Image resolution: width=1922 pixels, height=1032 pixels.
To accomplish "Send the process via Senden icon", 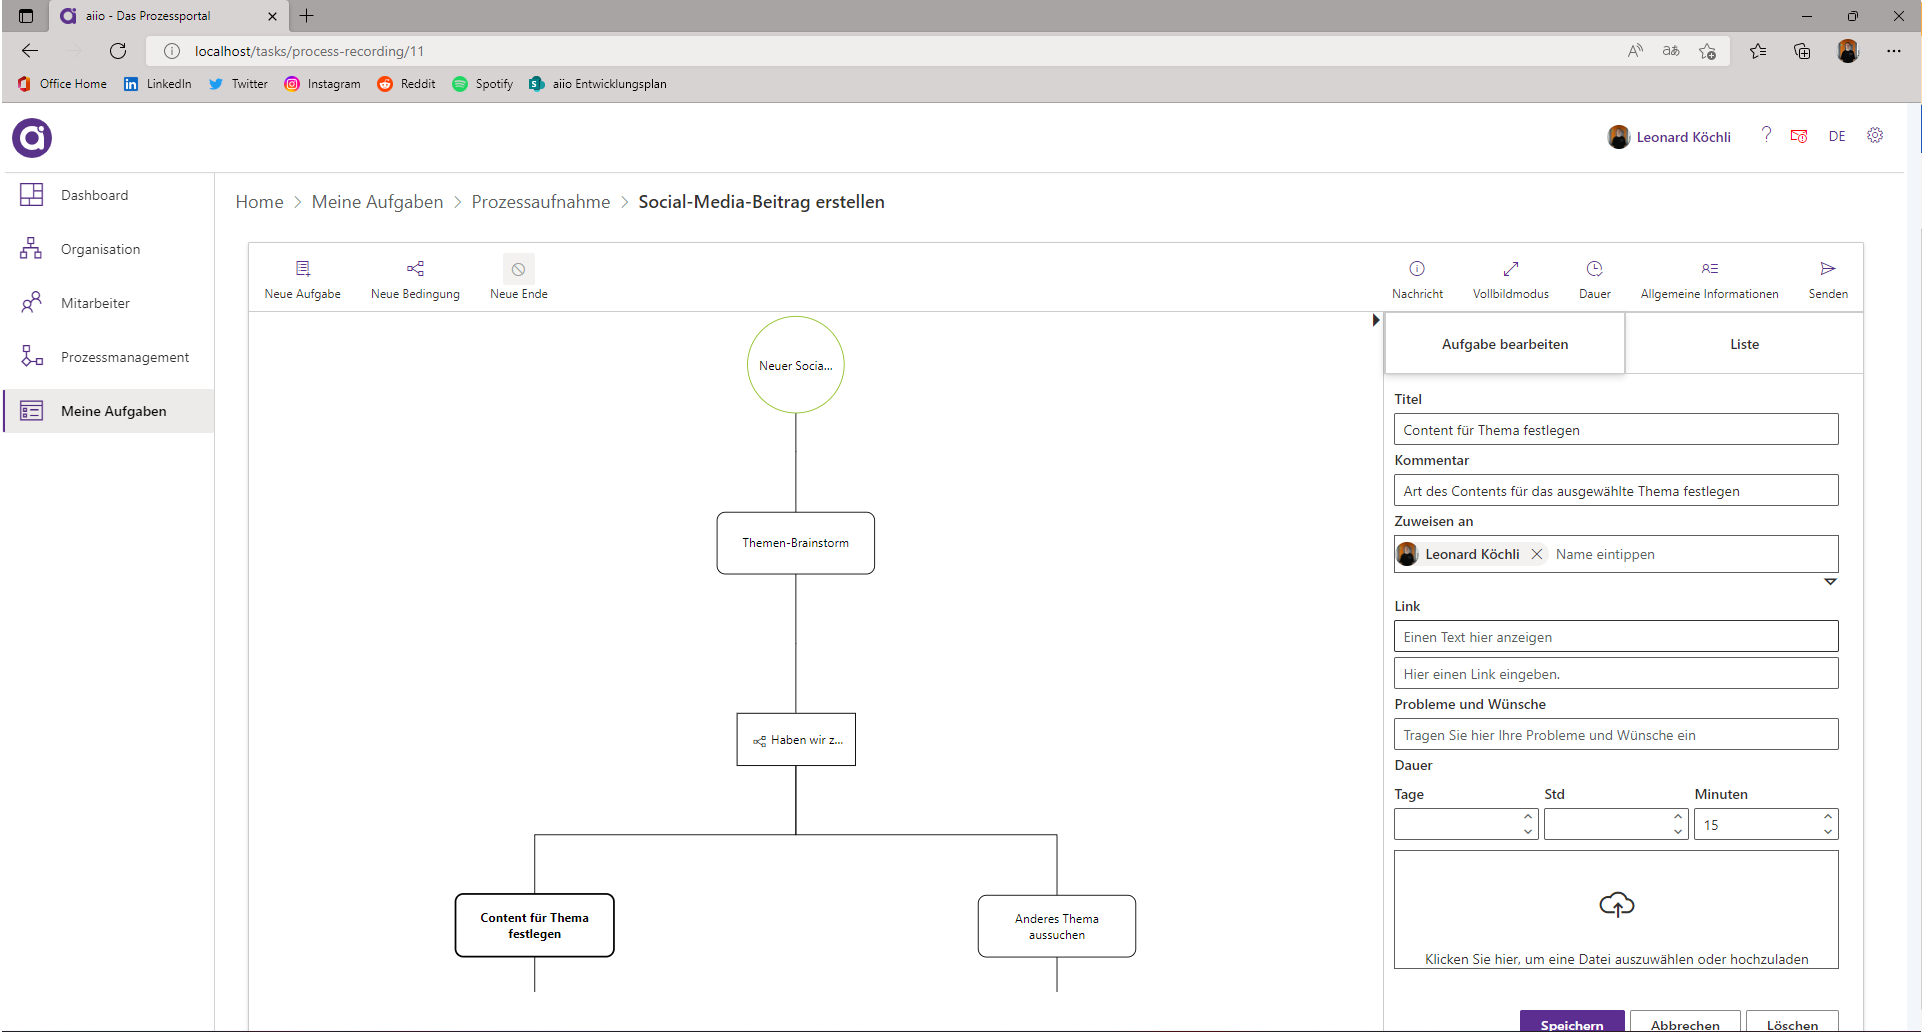I will [x=1827, y=269].
